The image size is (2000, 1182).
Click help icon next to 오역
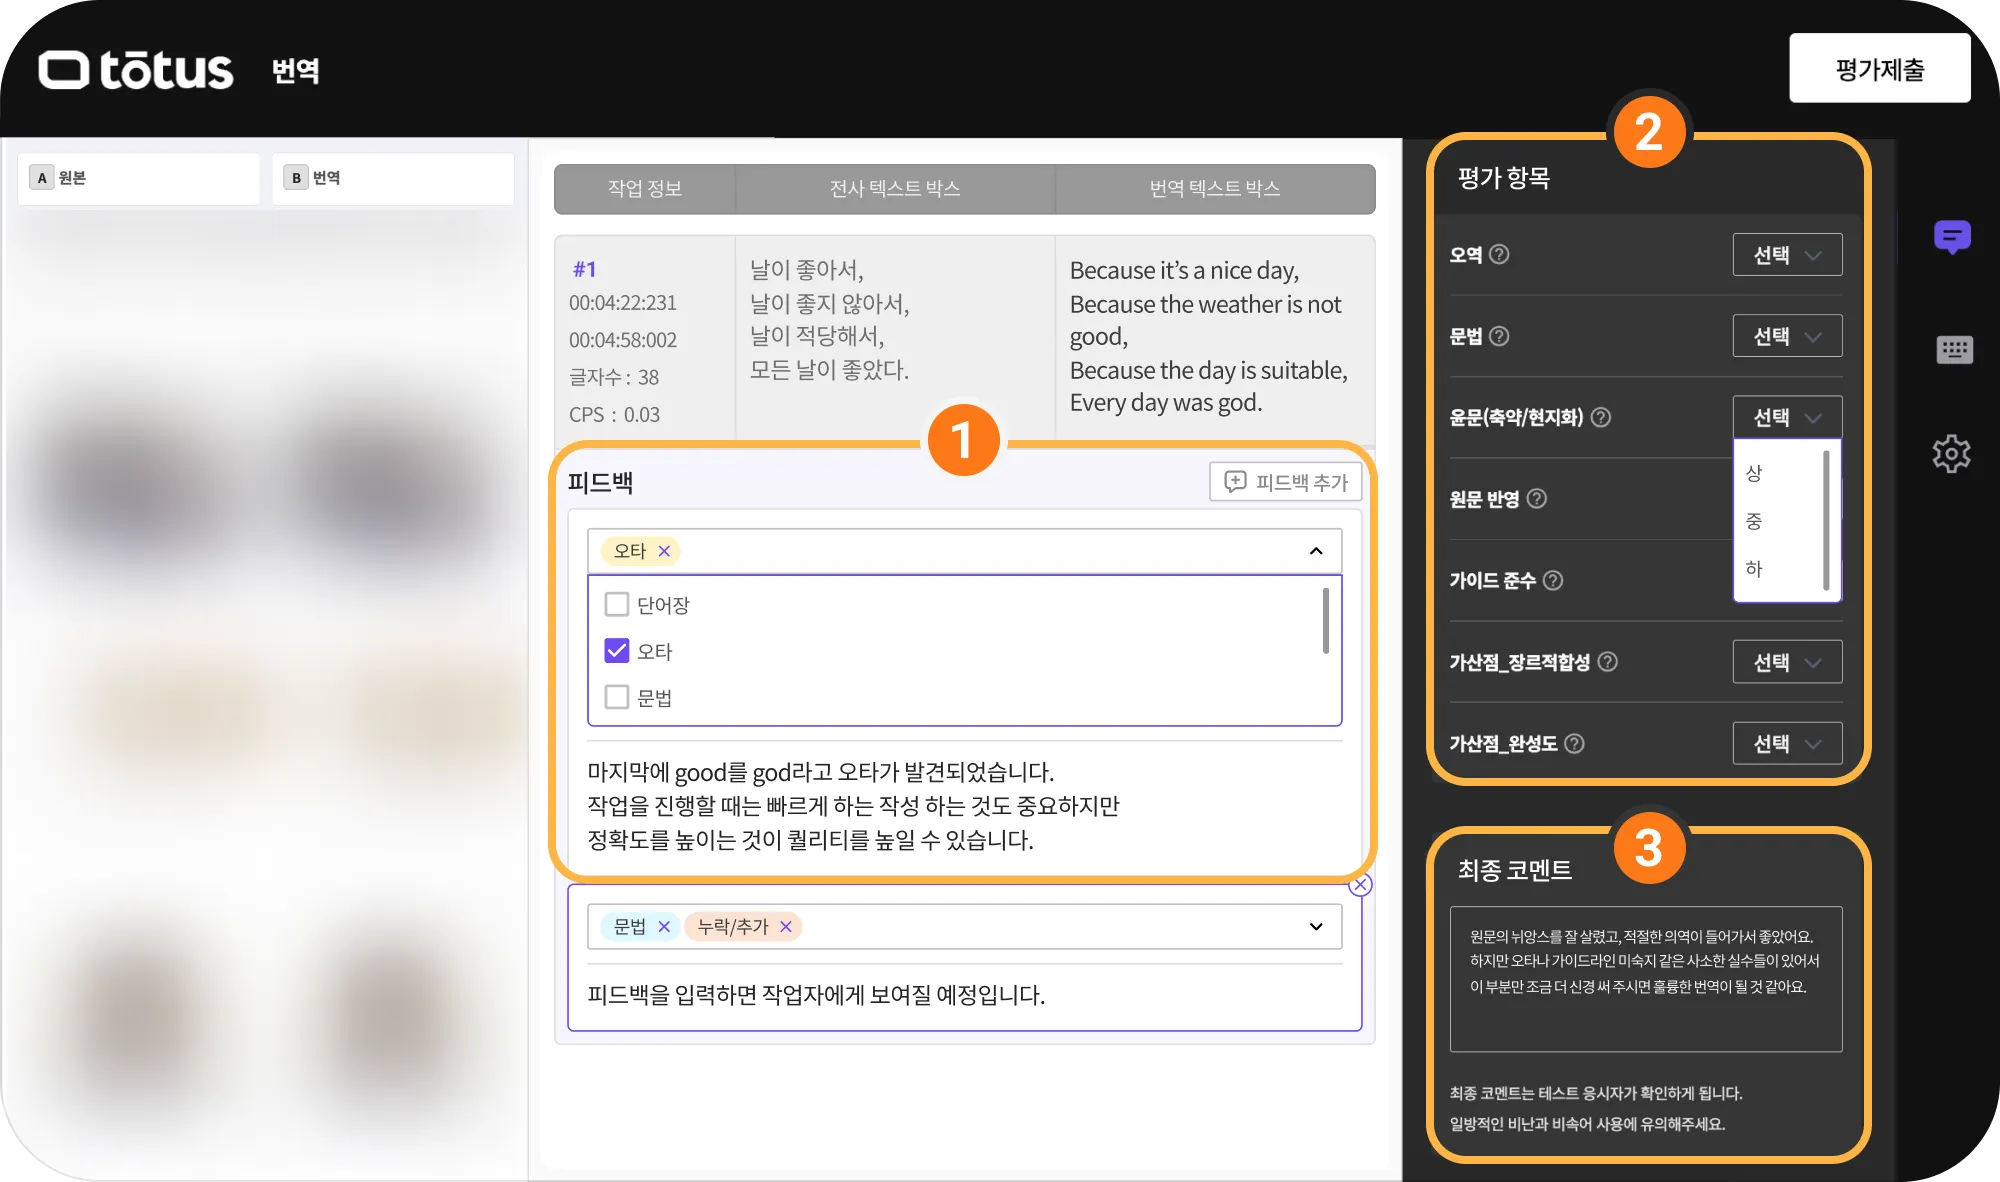point(1499,255)
